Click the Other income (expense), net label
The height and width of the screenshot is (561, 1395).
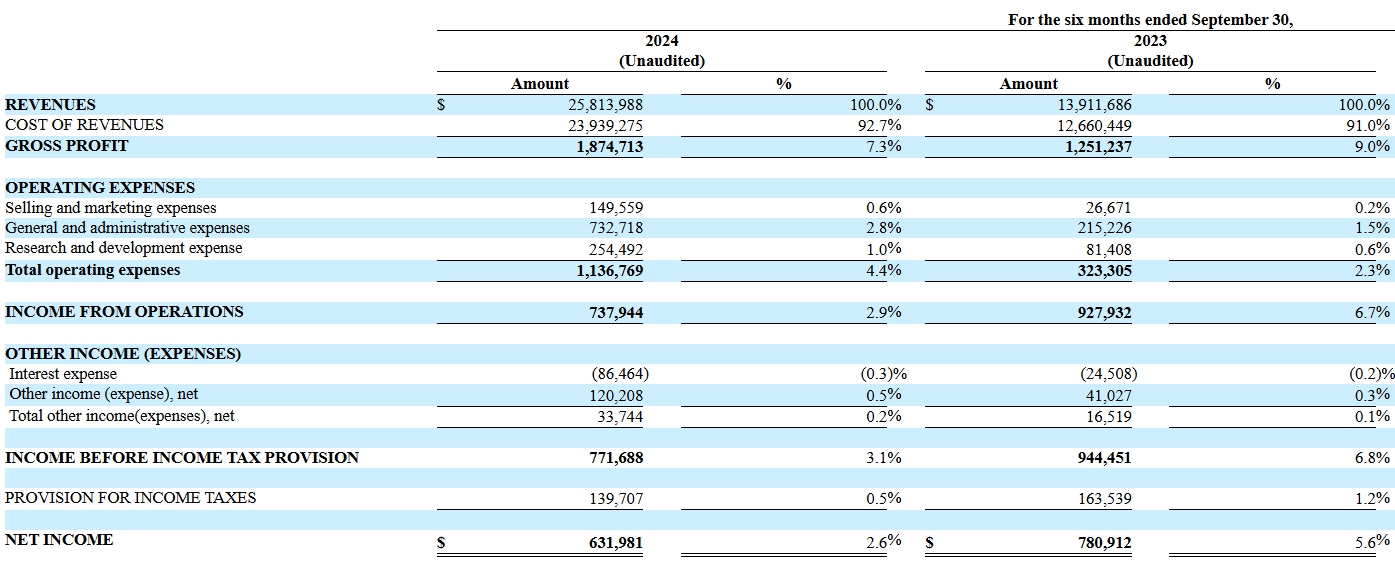coord(104,394)
